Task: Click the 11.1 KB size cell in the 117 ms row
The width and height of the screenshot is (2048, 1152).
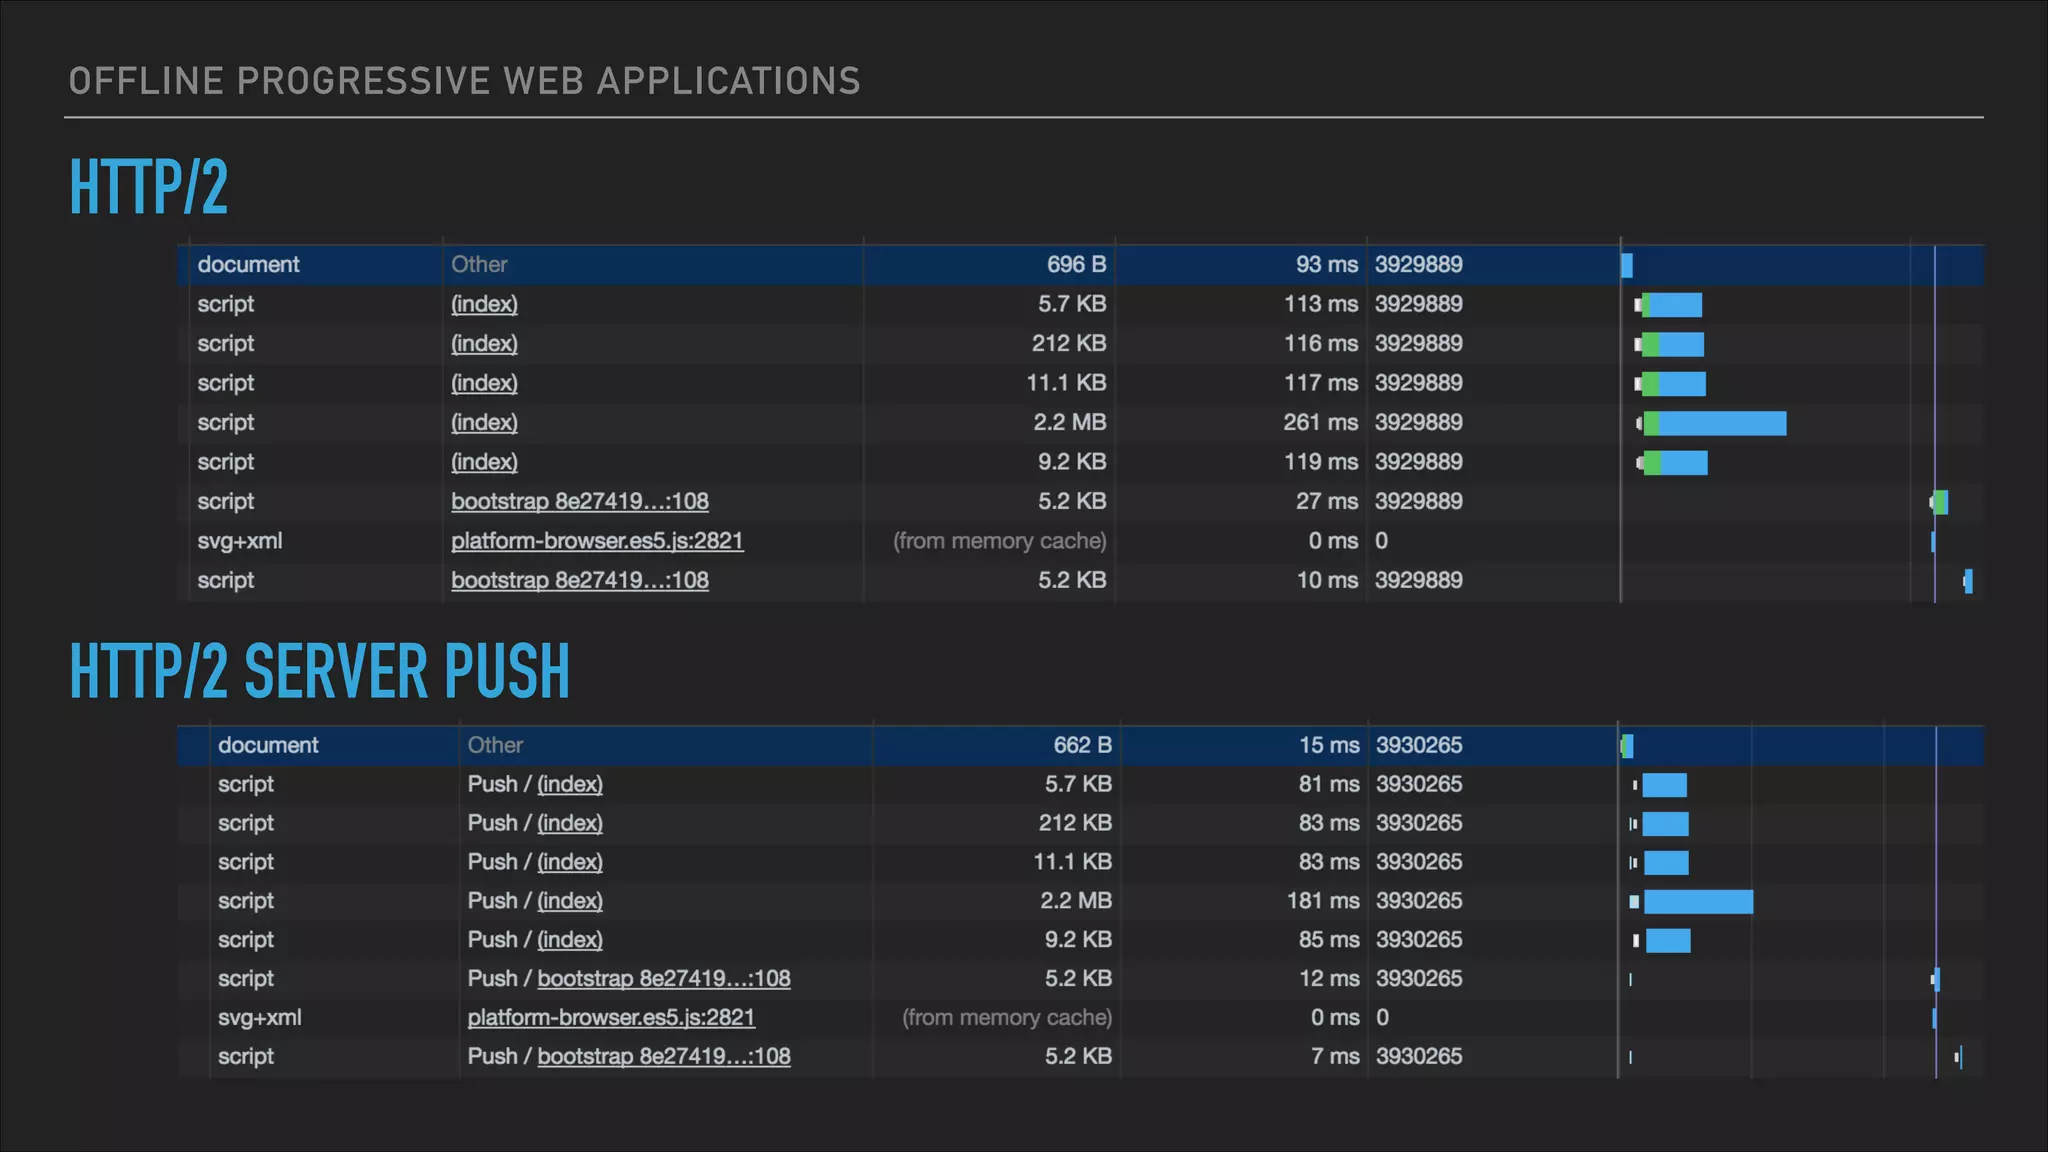Action: (1066, 383)
